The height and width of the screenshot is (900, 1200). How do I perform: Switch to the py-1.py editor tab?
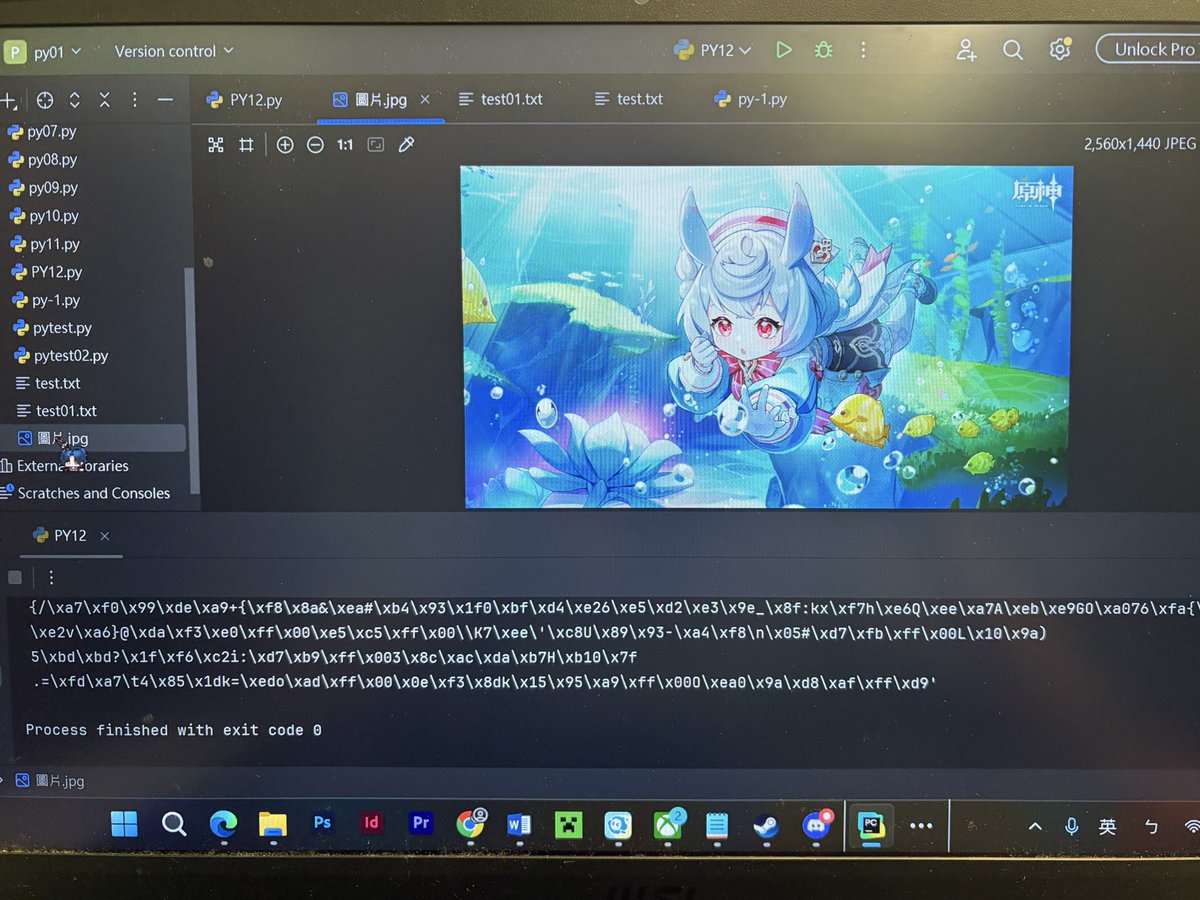750,99
